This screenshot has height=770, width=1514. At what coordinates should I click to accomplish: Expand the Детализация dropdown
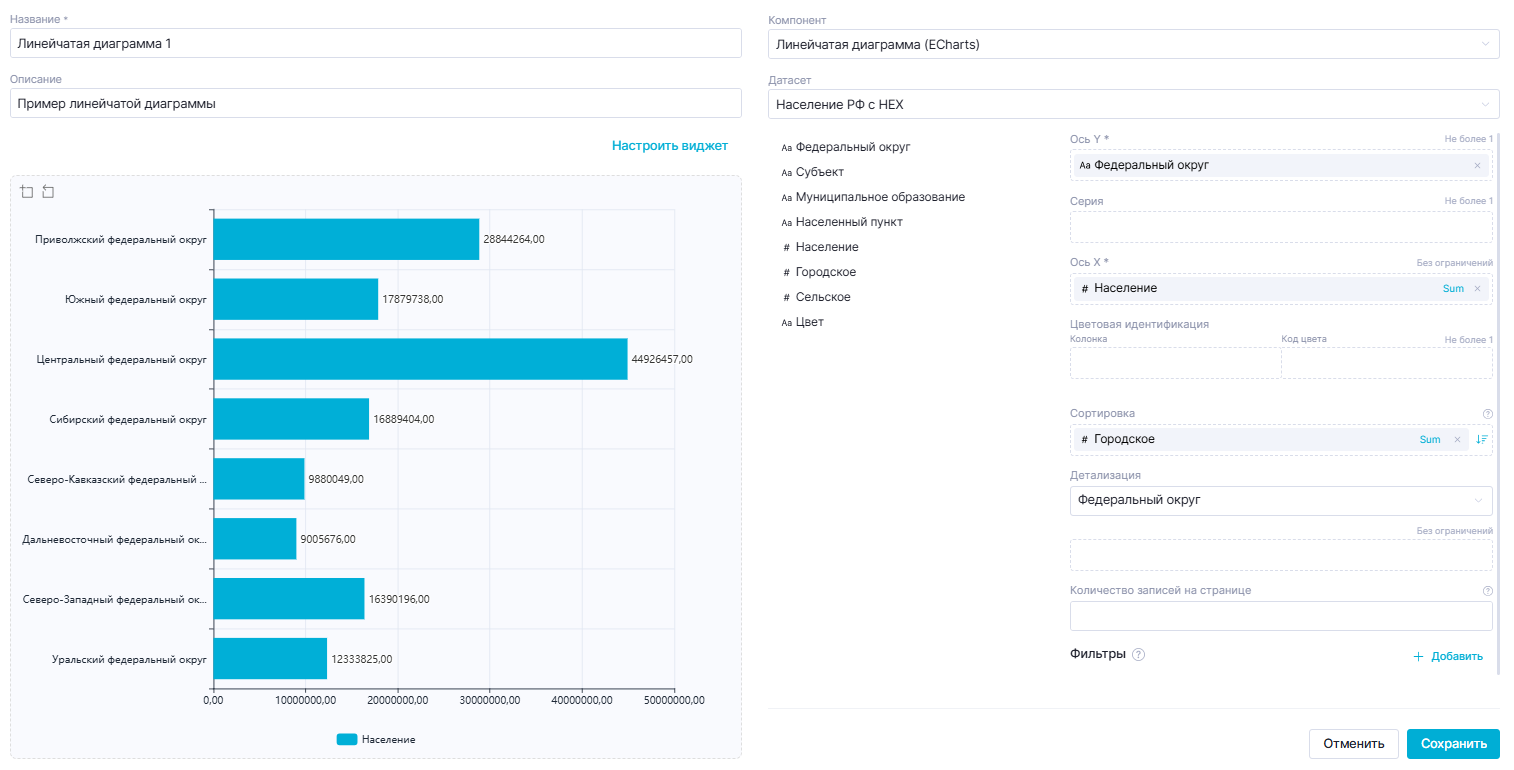click(x=1280, y=500)
